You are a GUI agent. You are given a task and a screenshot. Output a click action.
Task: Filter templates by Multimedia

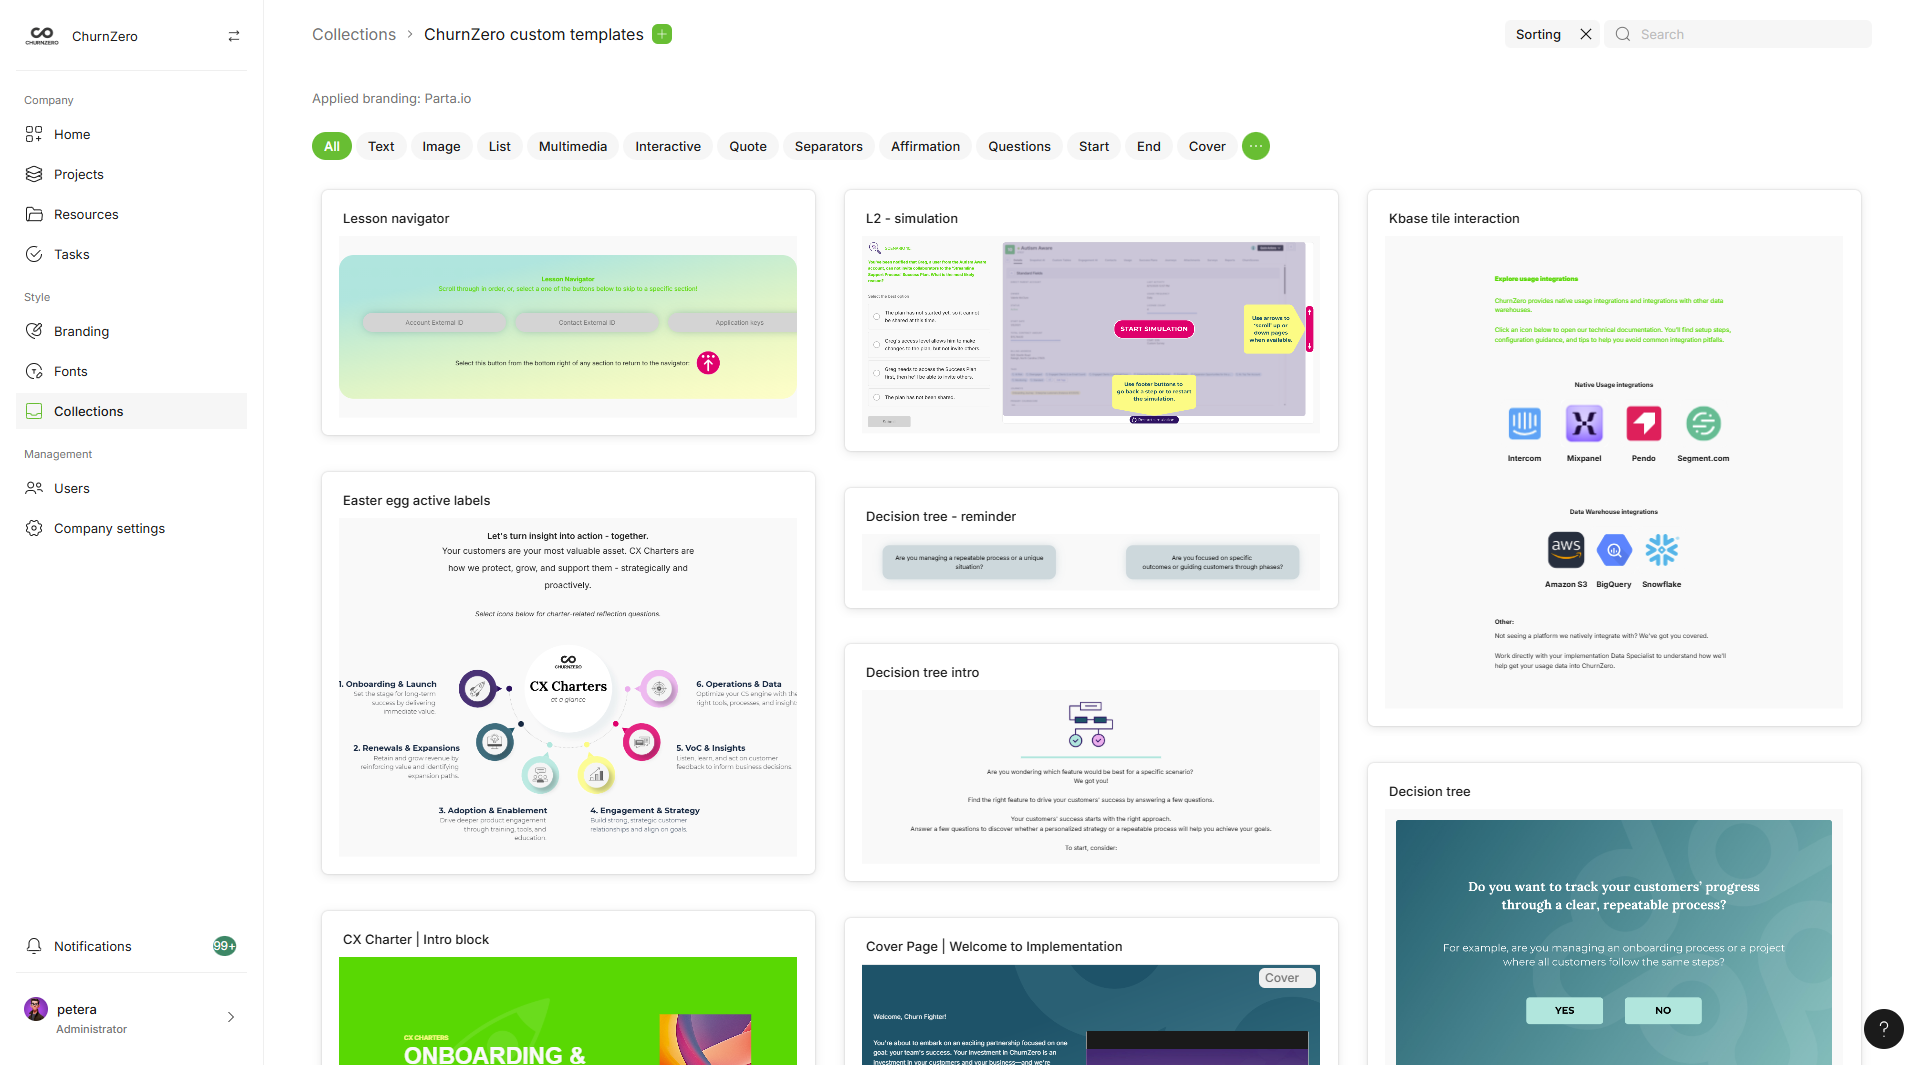tap(573, 146)
